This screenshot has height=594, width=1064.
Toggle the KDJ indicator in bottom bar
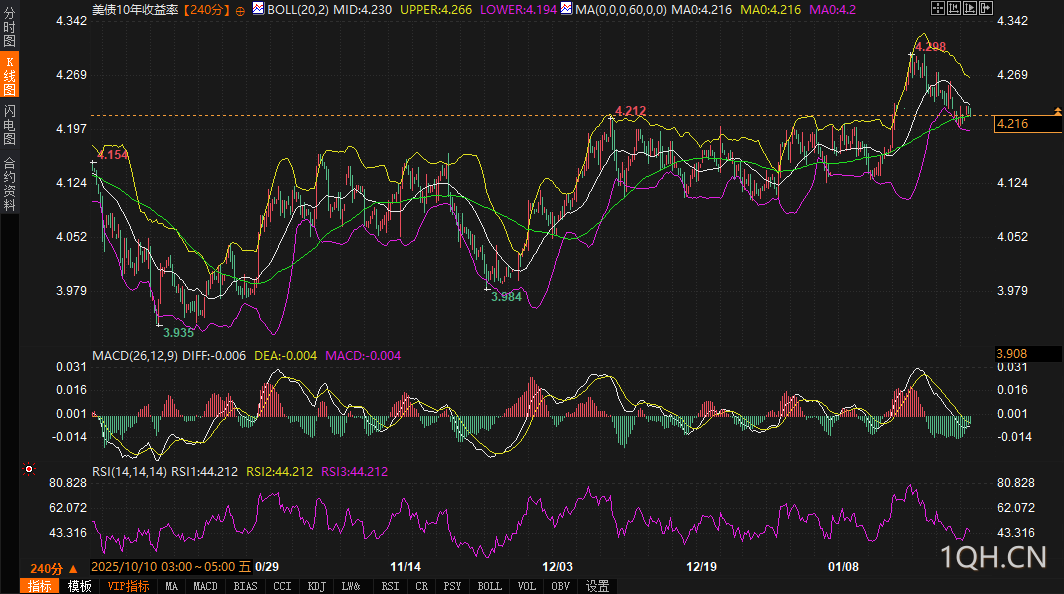(317, 586)
